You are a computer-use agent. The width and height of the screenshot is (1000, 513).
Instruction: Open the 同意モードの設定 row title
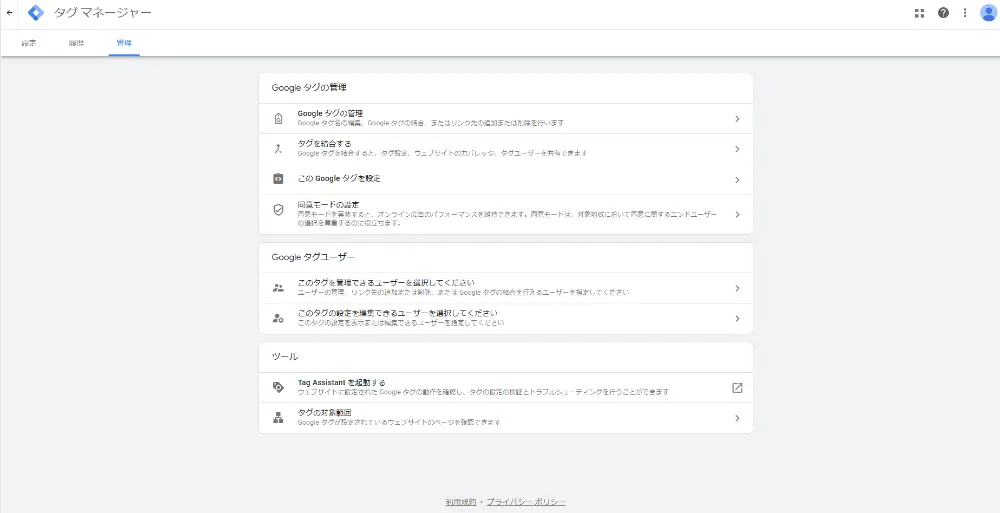pyautogui.click(x=328, y=205)
